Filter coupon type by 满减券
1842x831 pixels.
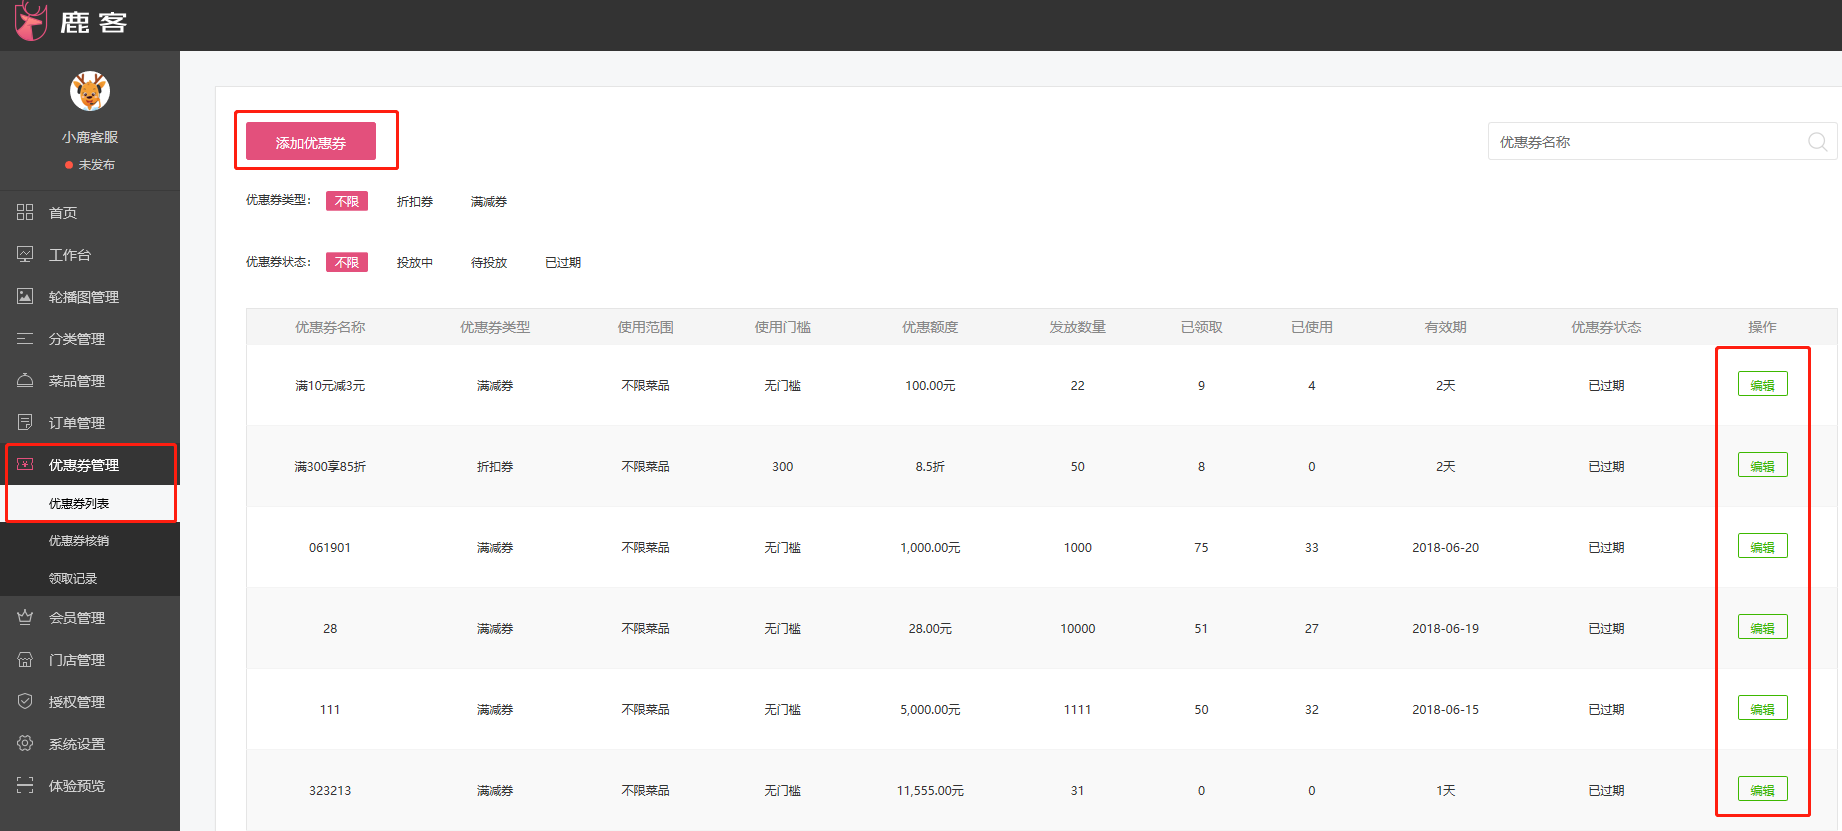tap(489, 201)
